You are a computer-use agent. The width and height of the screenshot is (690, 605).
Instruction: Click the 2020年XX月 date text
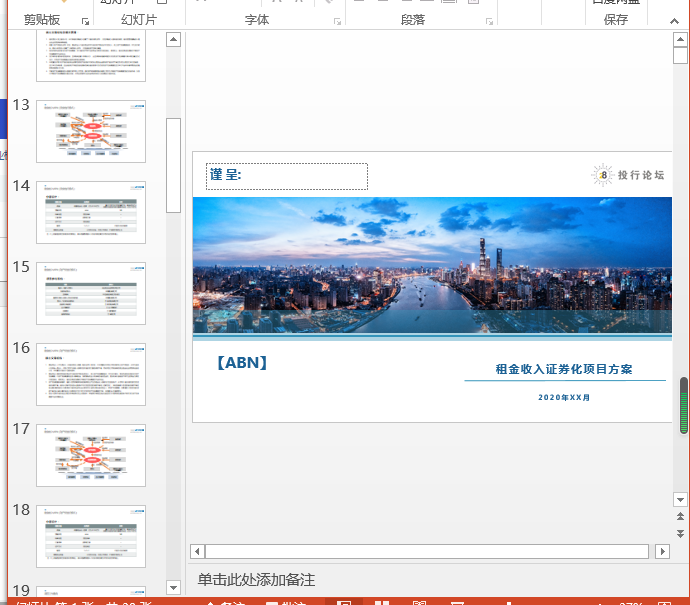tap(564, 397)
